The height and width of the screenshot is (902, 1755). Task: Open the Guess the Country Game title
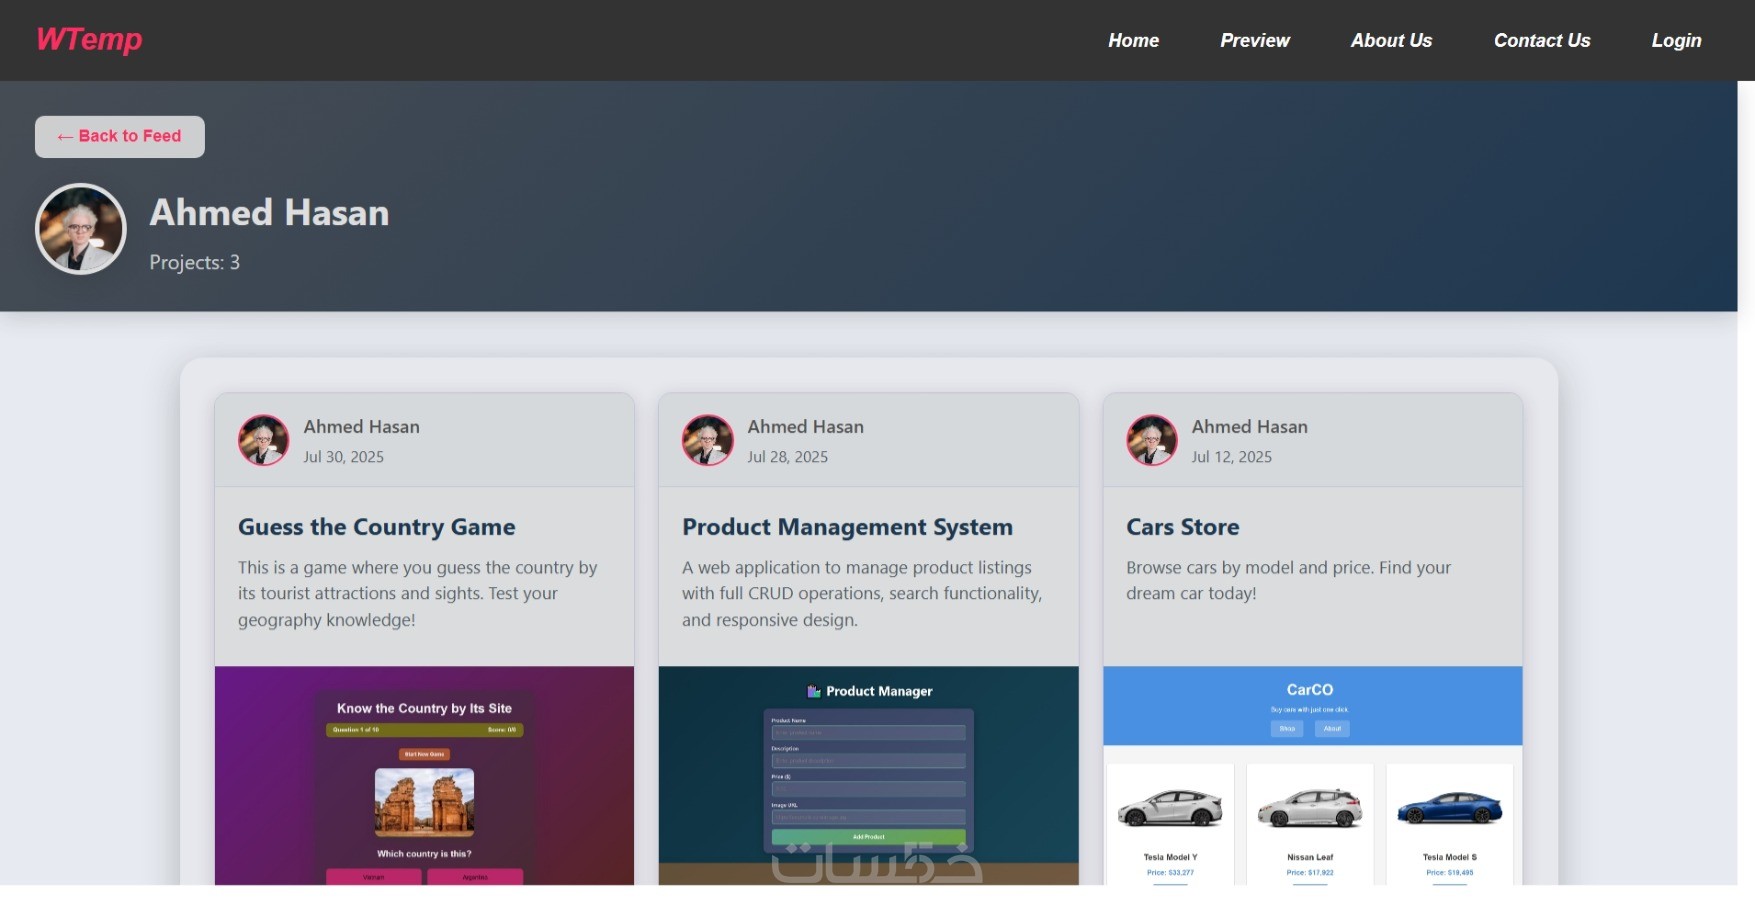coord(376,527)
